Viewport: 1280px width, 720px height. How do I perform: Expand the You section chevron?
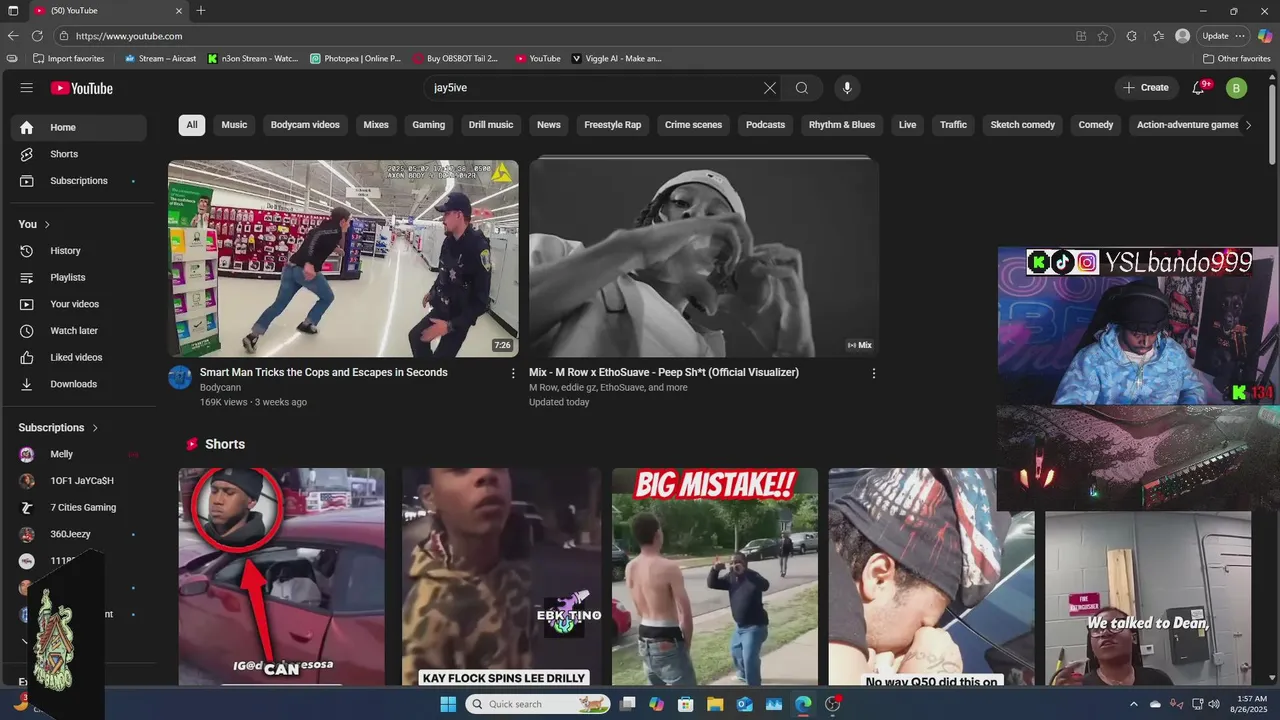tap(47, 224)
